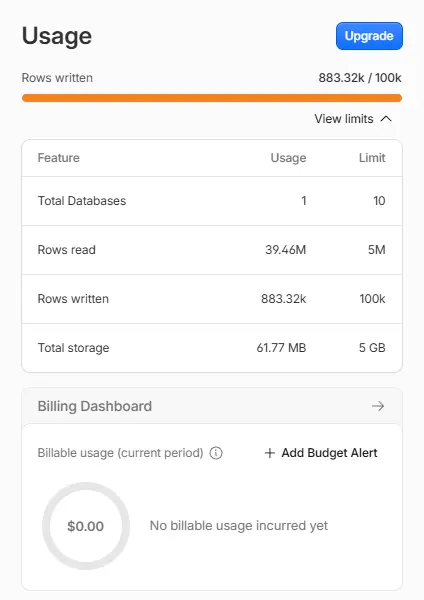Click the Limit column header

[372, 158]
